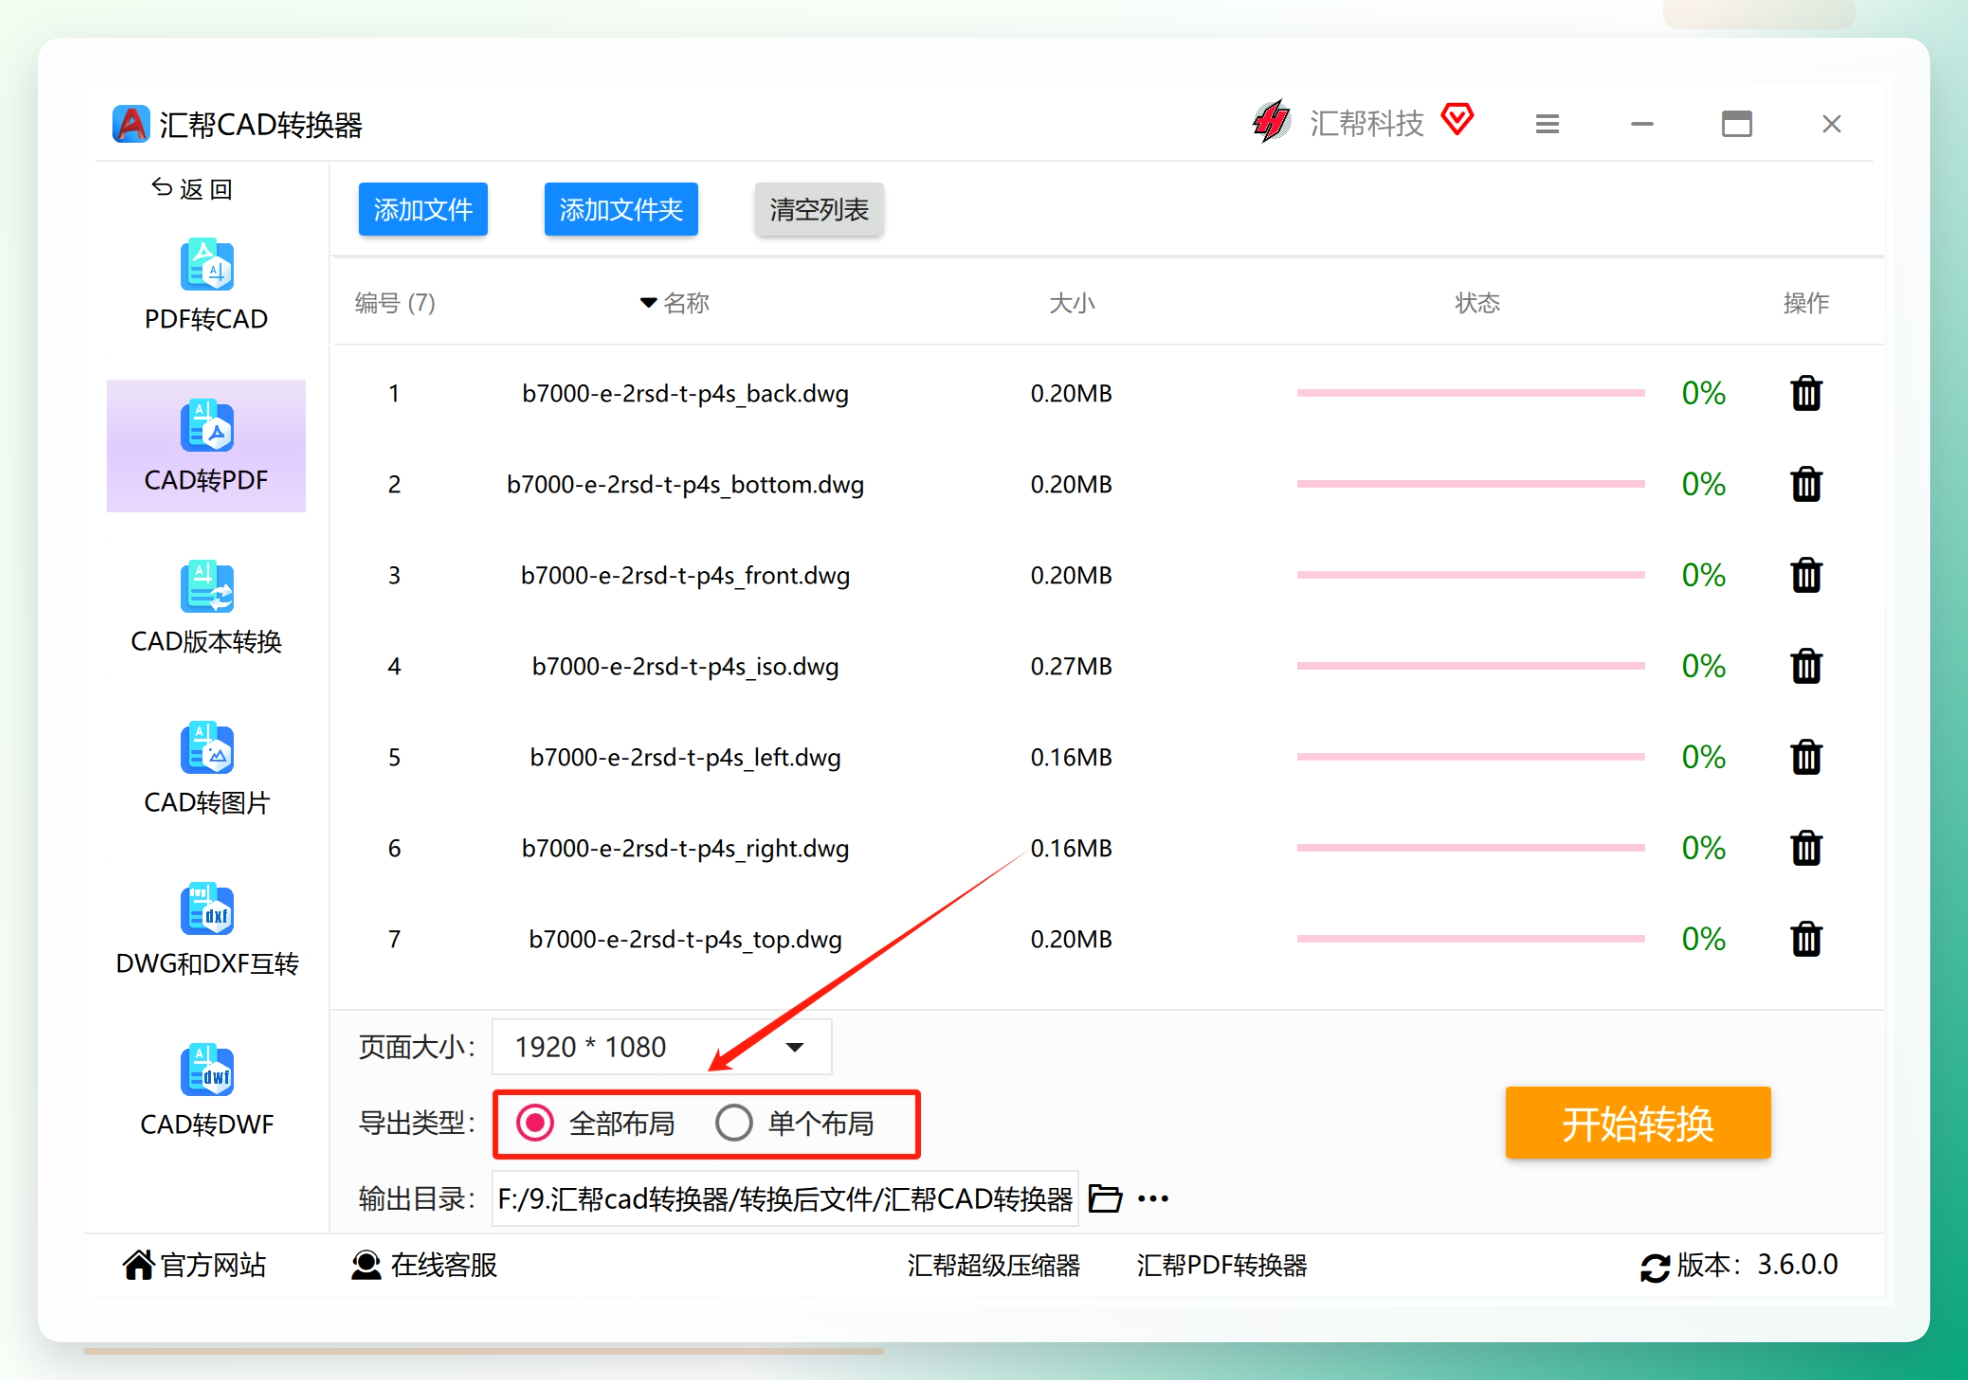Choose the CAD转DWF converter
This screenshot has height=1380, width=1968.
coord(206,1091)
